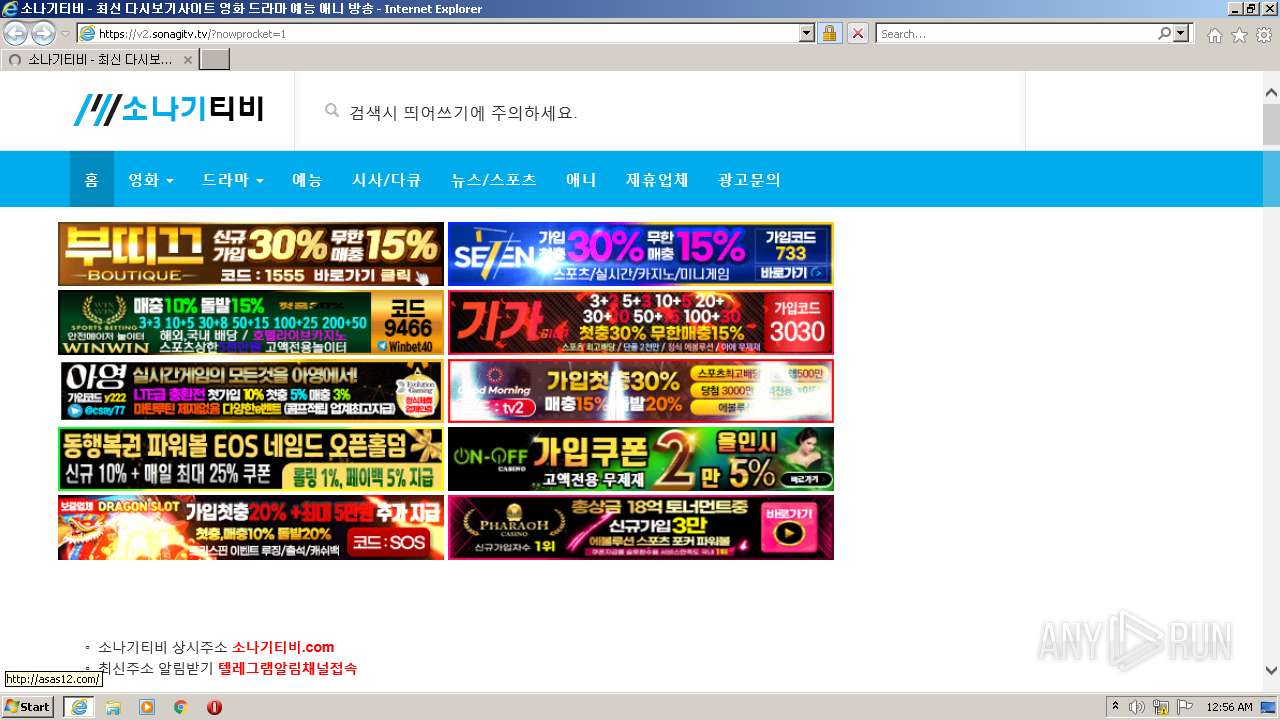Click the 소나기티비 site logo

[x=169, y=109]
